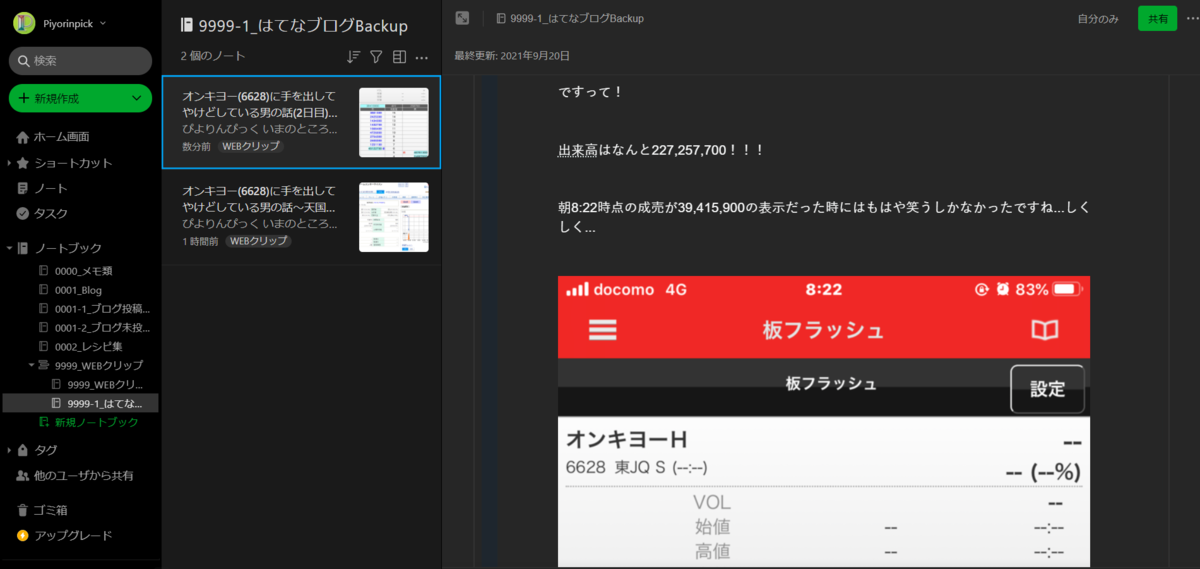Click the 検索 search field
1200x569 pixels.
80,61
